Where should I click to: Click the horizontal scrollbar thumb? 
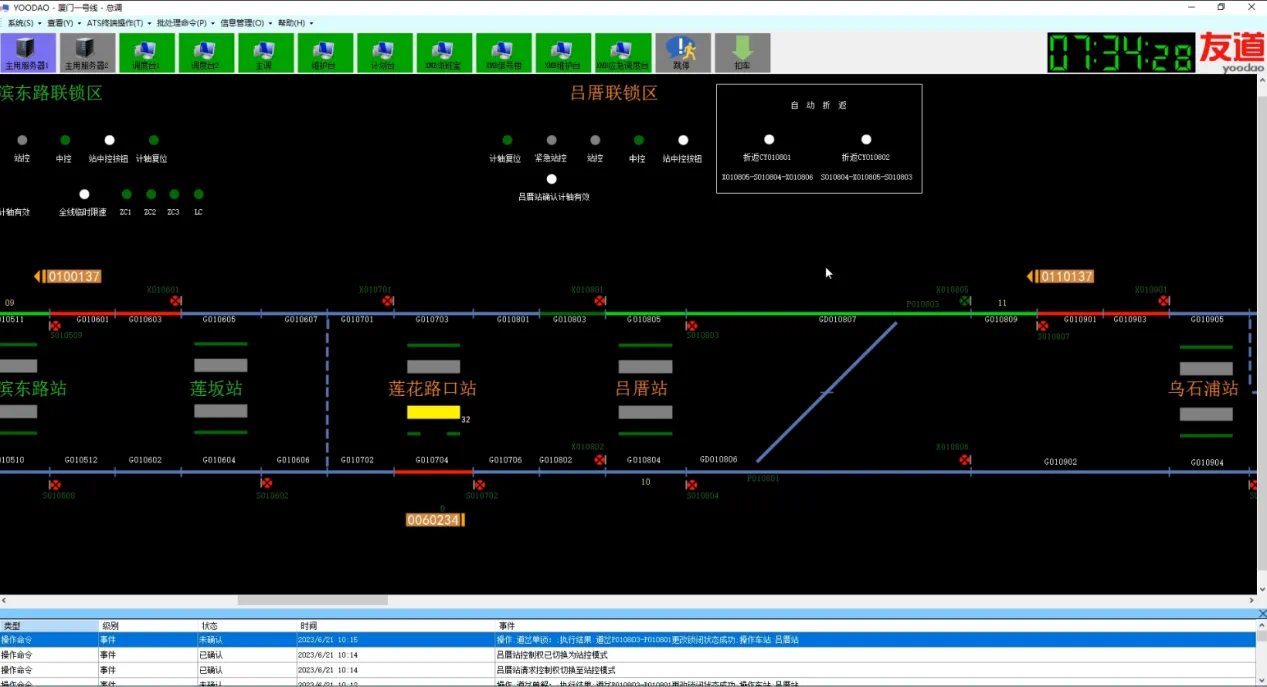[x=312, y=600]
